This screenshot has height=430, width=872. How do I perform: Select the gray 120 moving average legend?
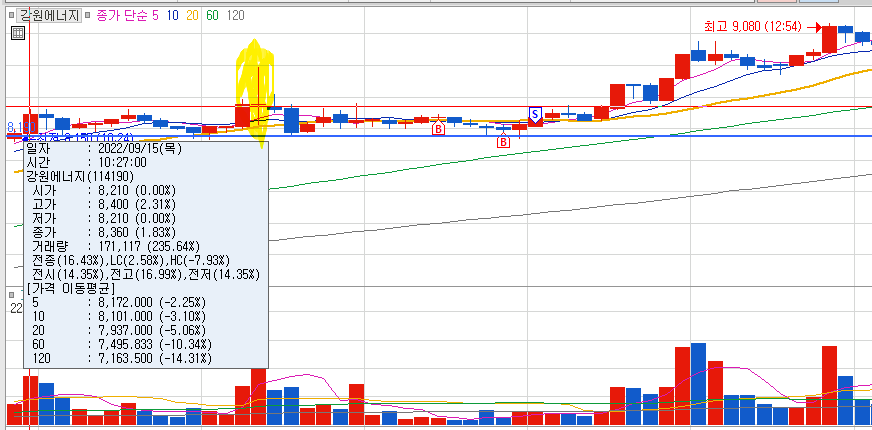tap(235, 16)
